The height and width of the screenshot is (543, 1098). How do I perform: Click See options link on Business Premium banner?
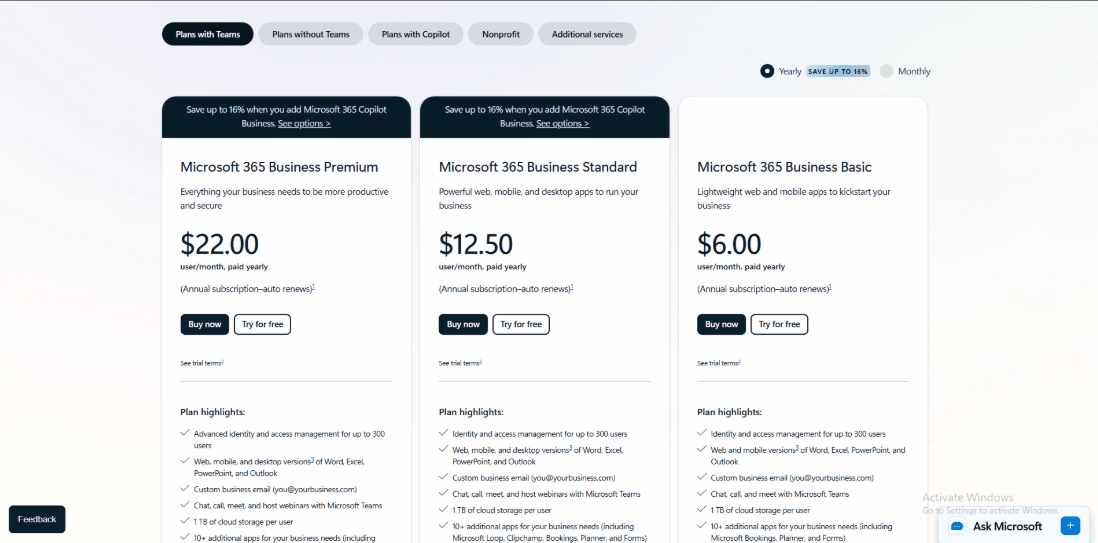(x=304, y=123)
